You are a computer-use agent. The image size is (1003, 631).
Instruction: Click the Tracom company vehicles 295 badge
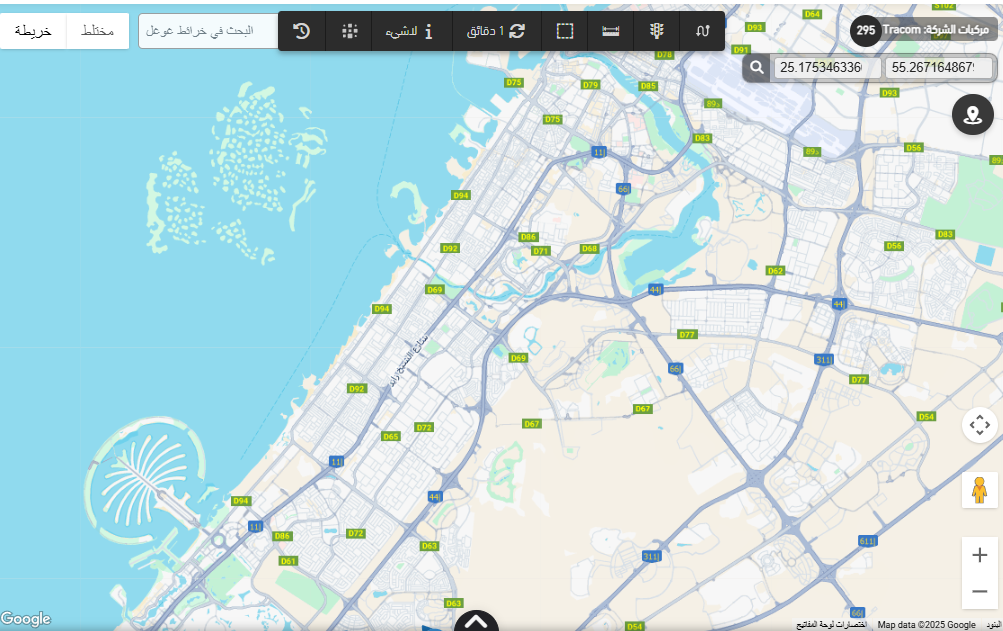click(921, 30)
